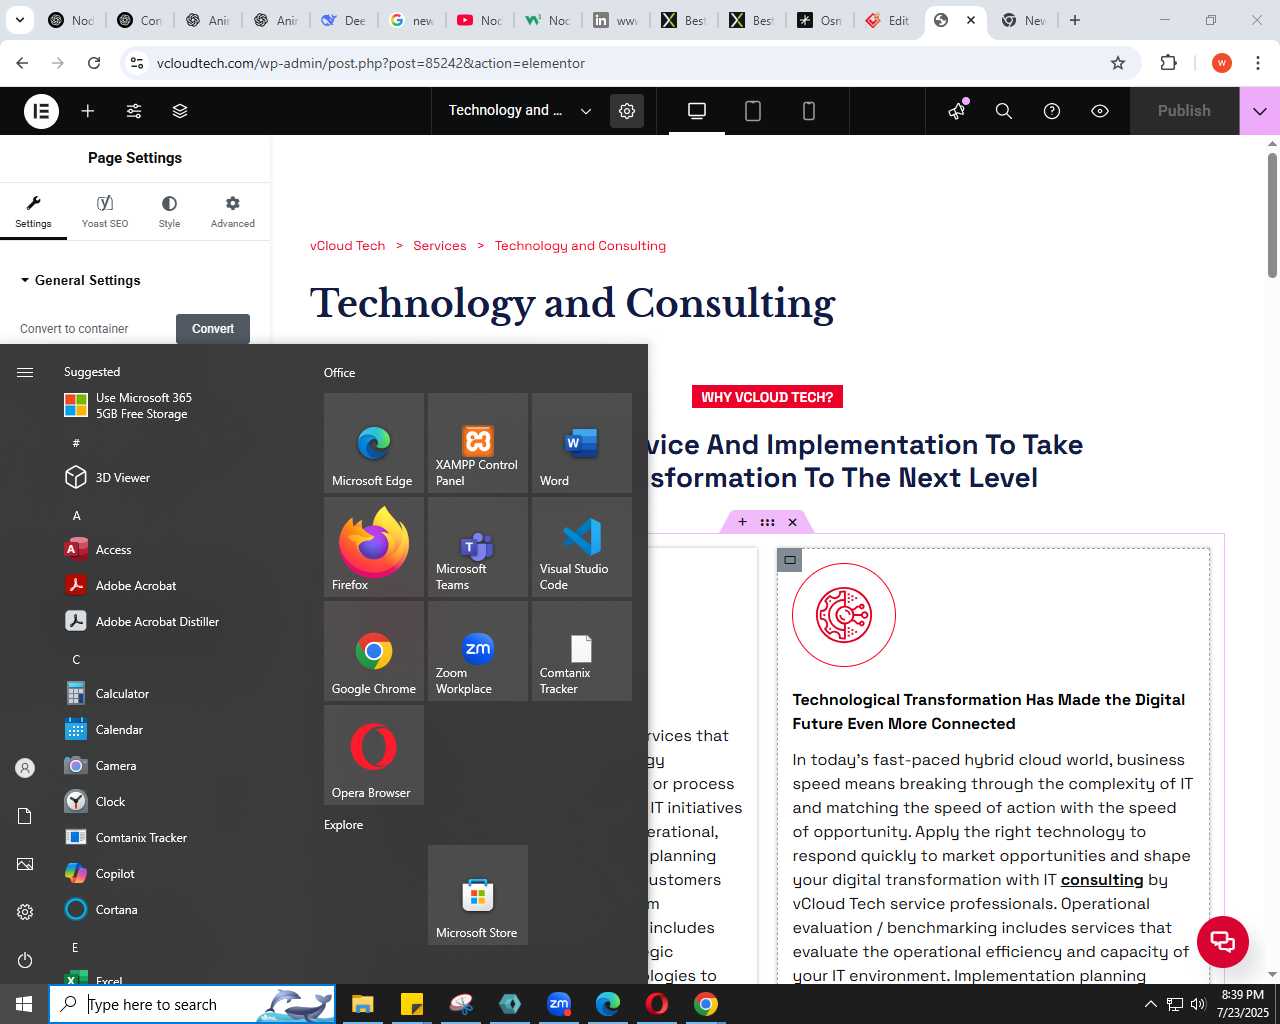
Task: Launch the Opera Browser tile
Action: 374,755
